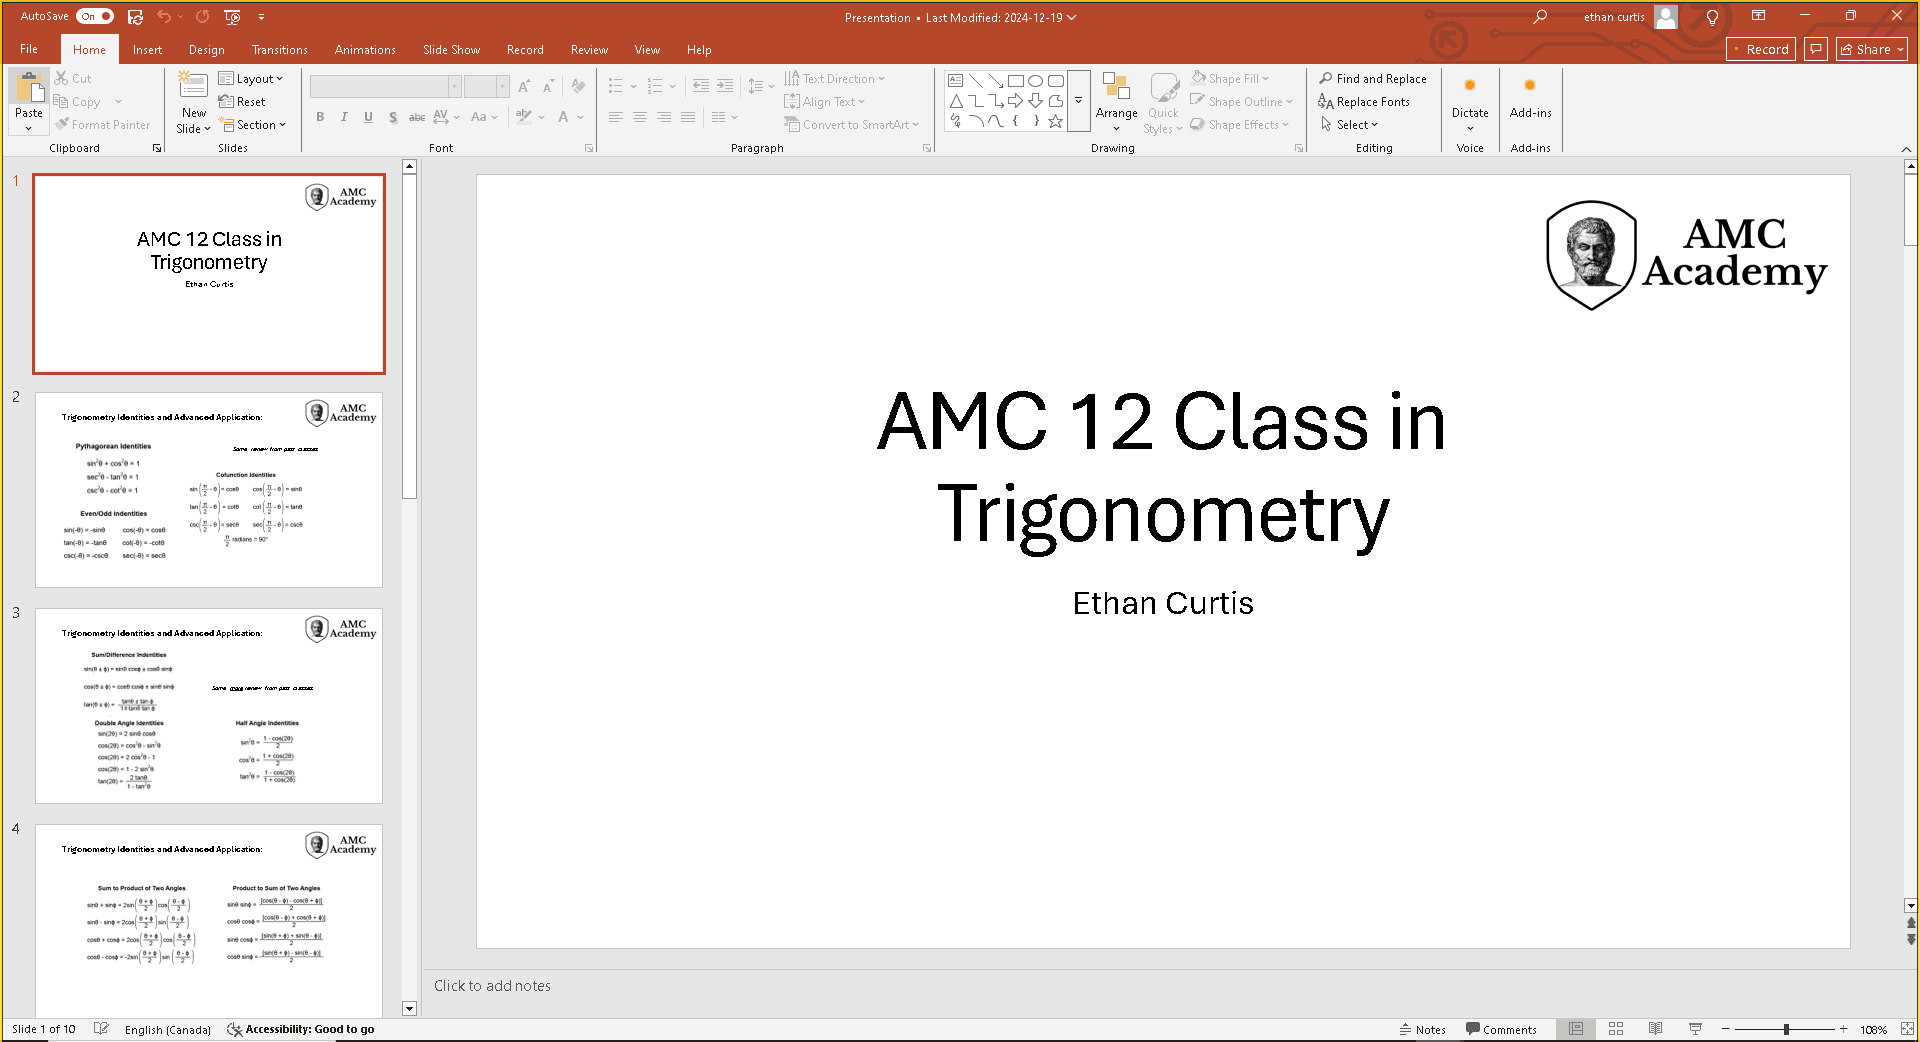Click the New Slide icon
This screenshot has height=1042, width=1920.
193,86
